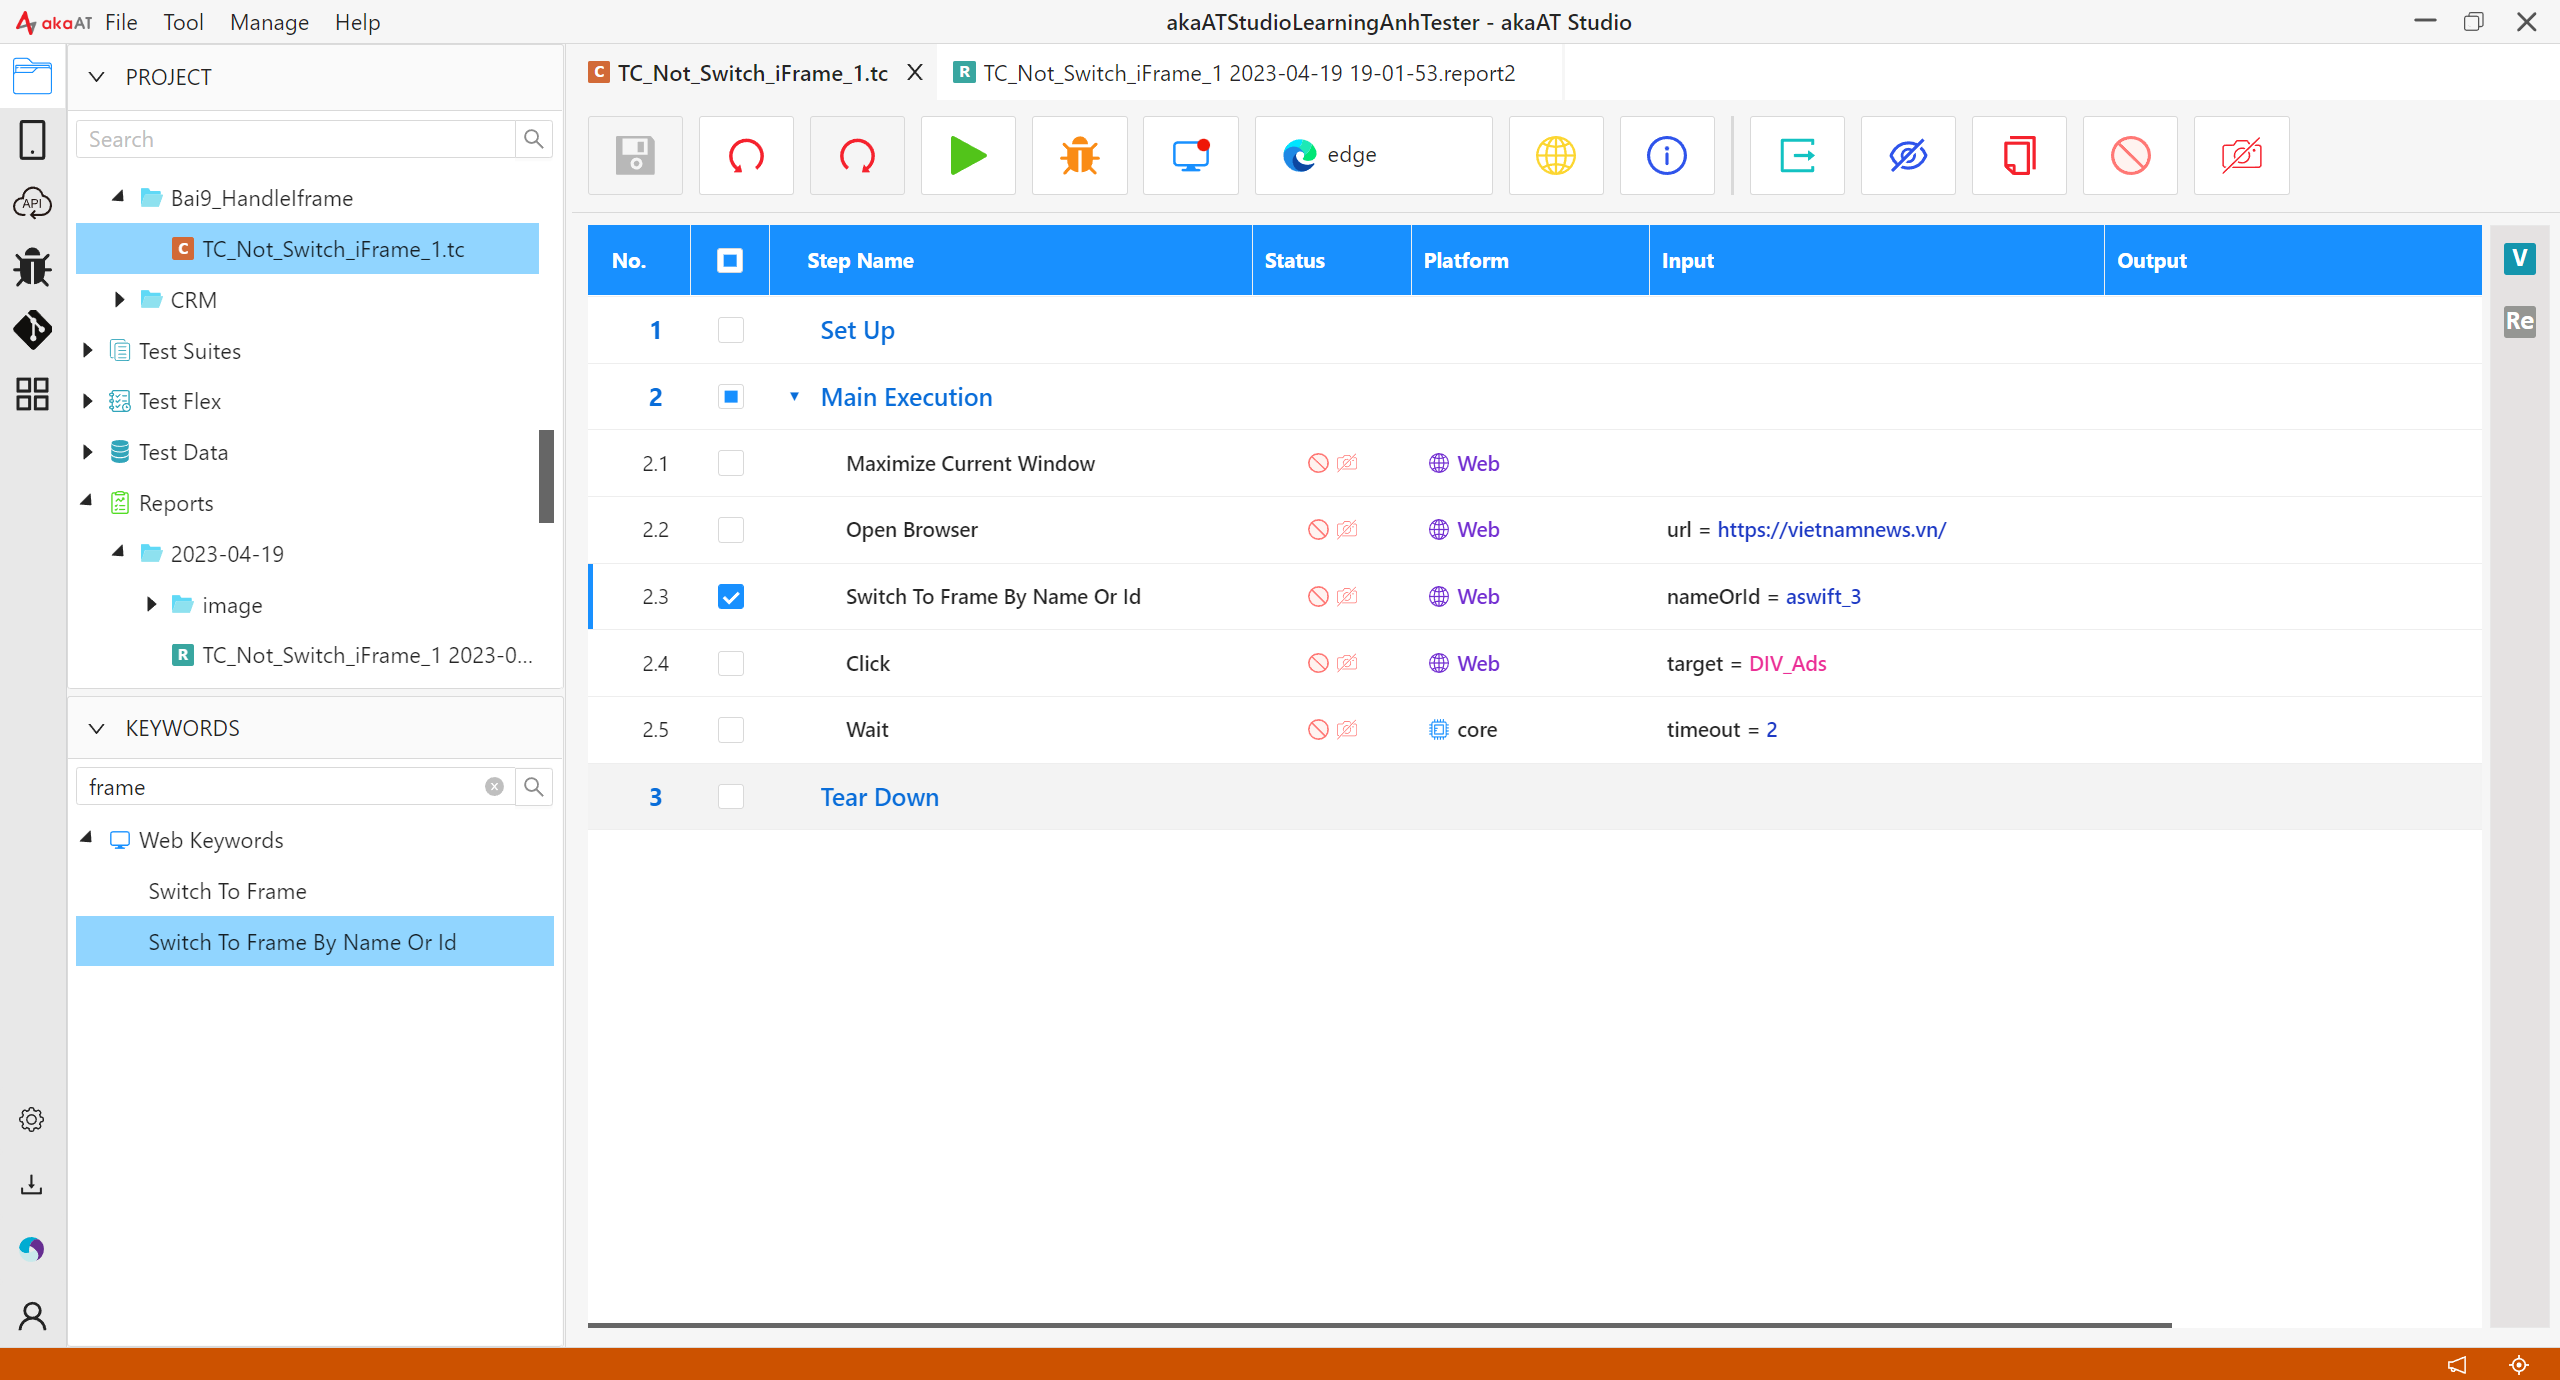
Task: Open the settings gear in sidebar
Action: coord(32,1120)
